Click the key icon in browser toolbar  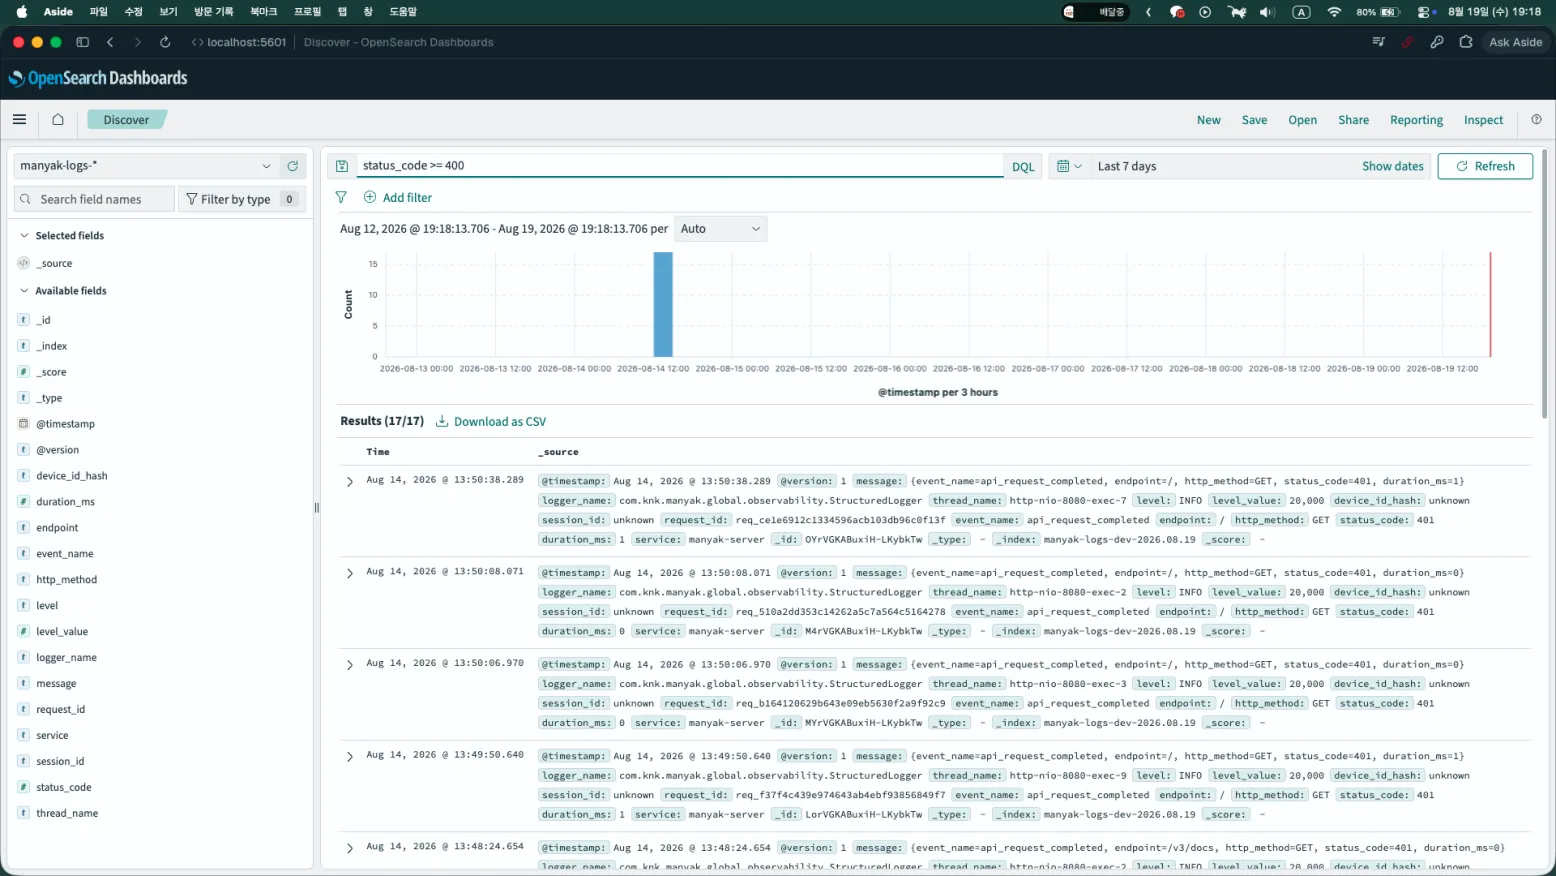[x=1437, y=42]
